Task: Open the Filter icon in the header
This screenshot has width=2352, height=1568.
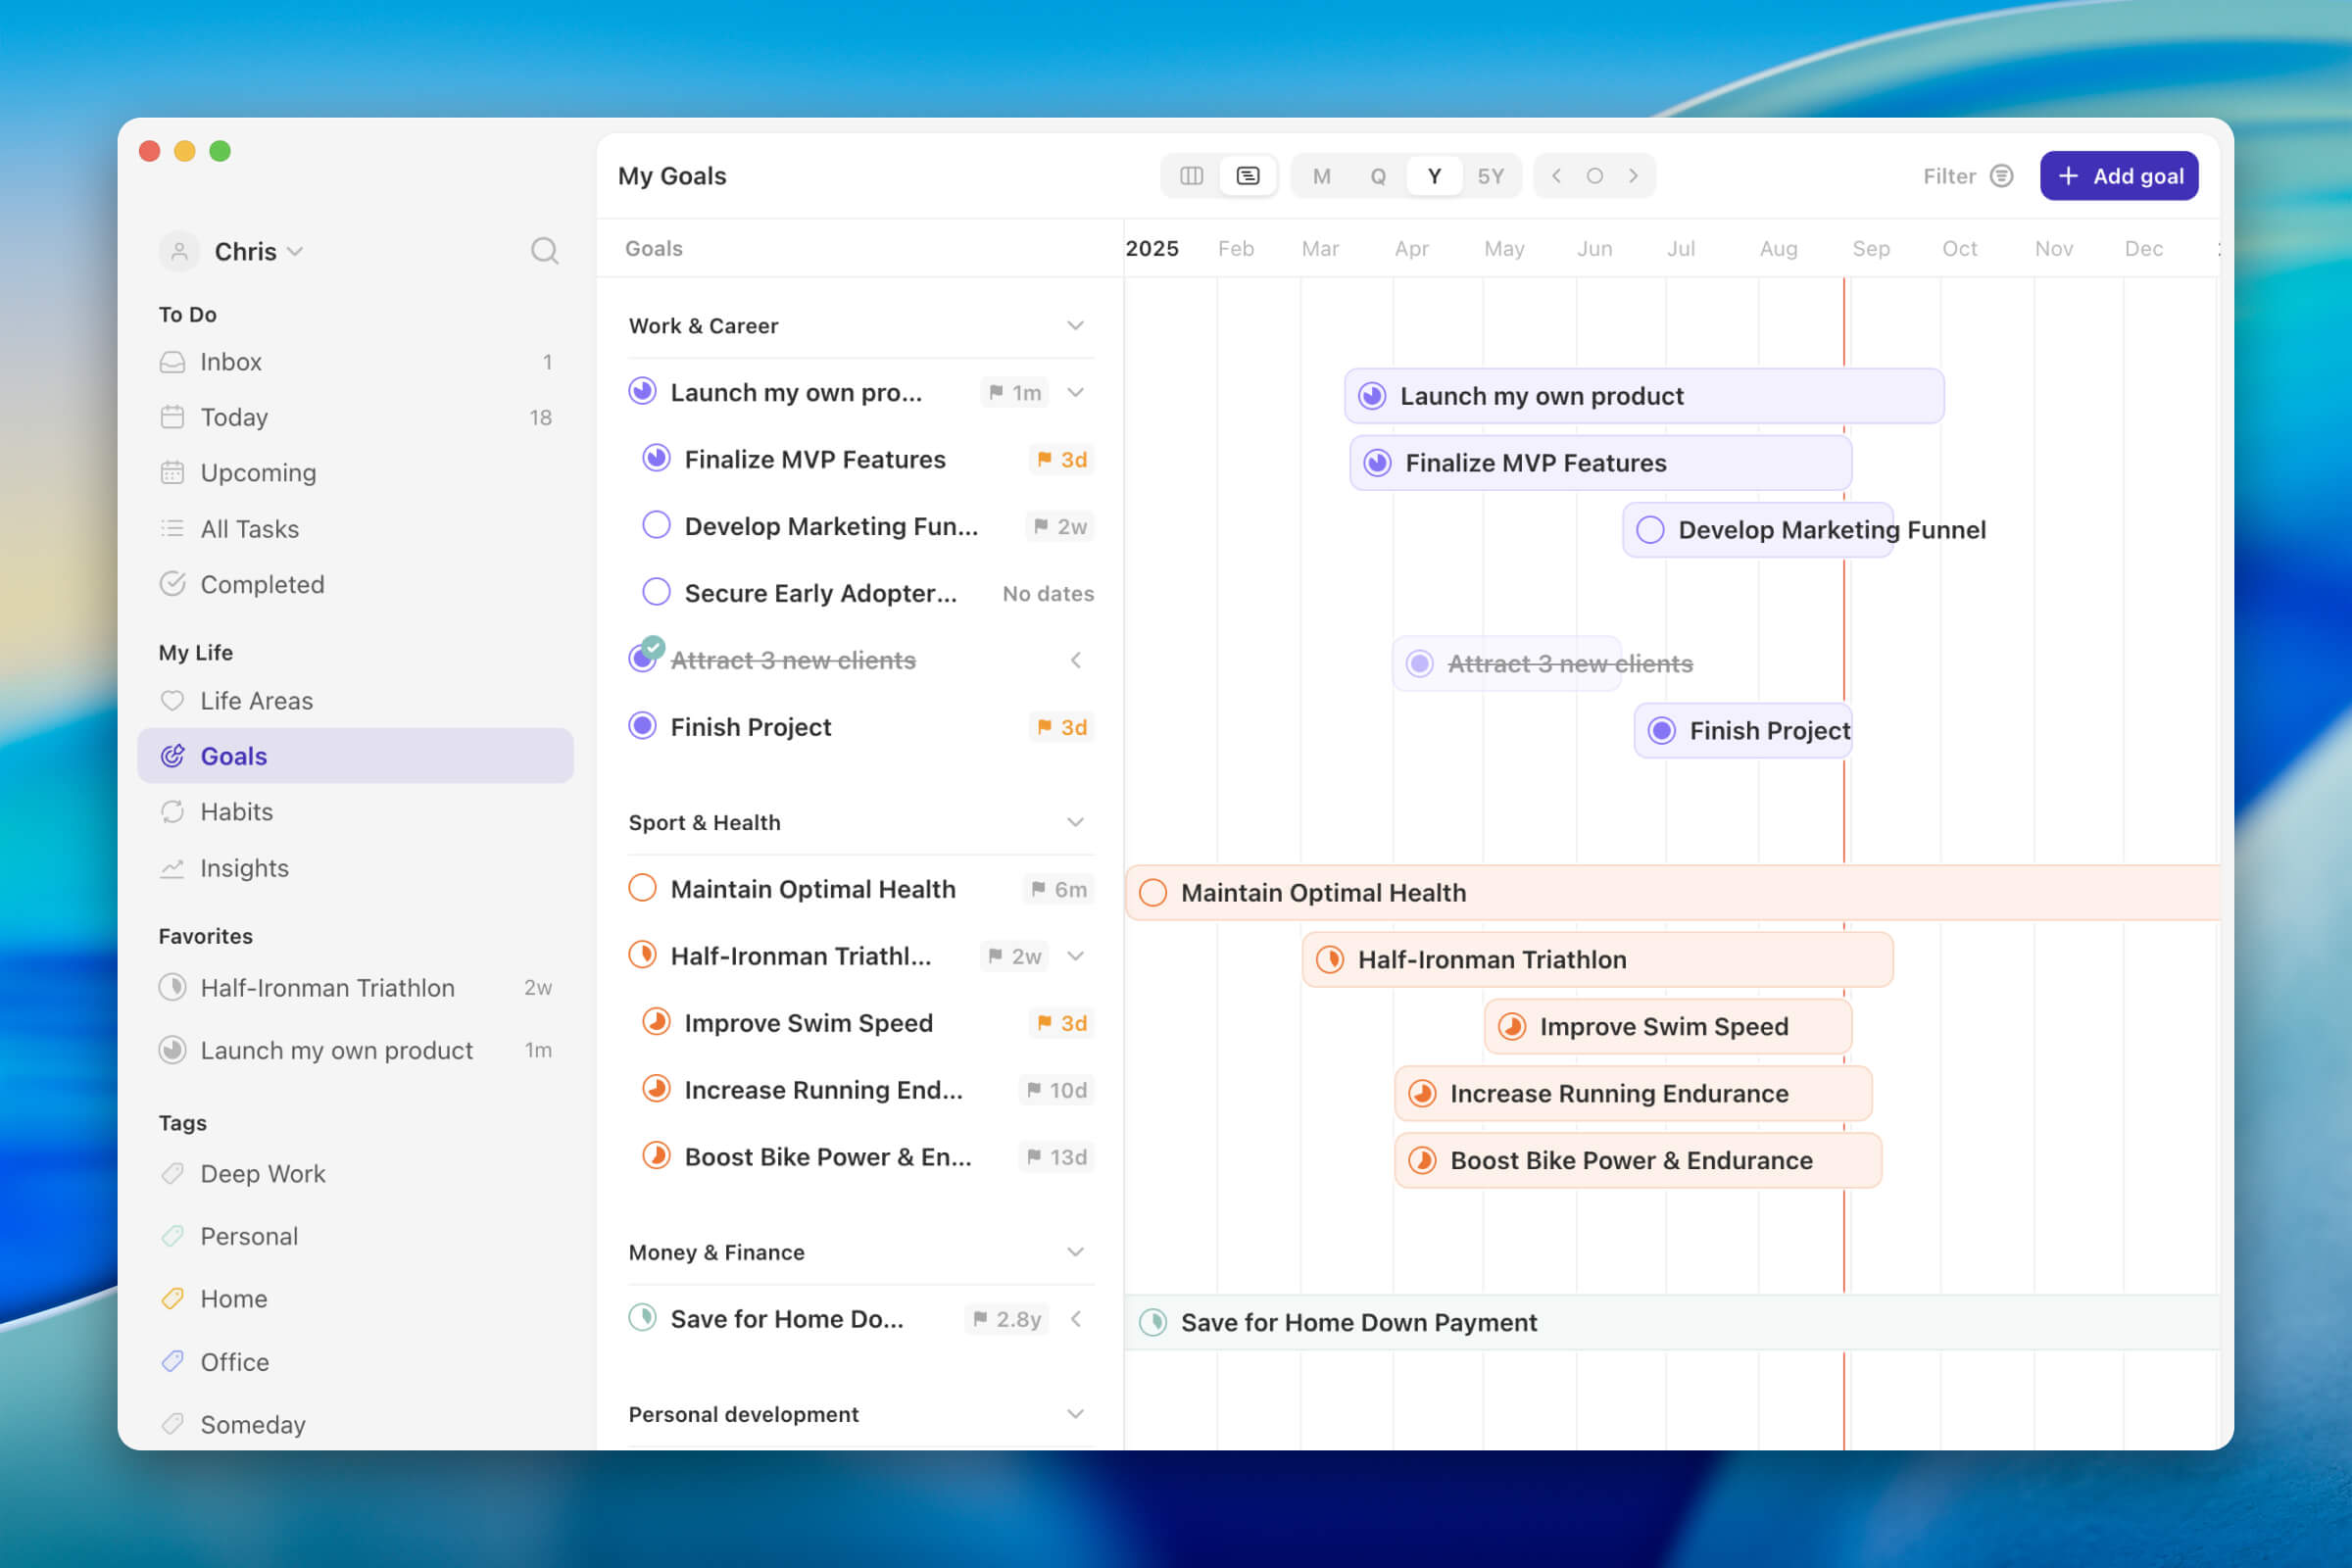Action: coord(2001,176)
